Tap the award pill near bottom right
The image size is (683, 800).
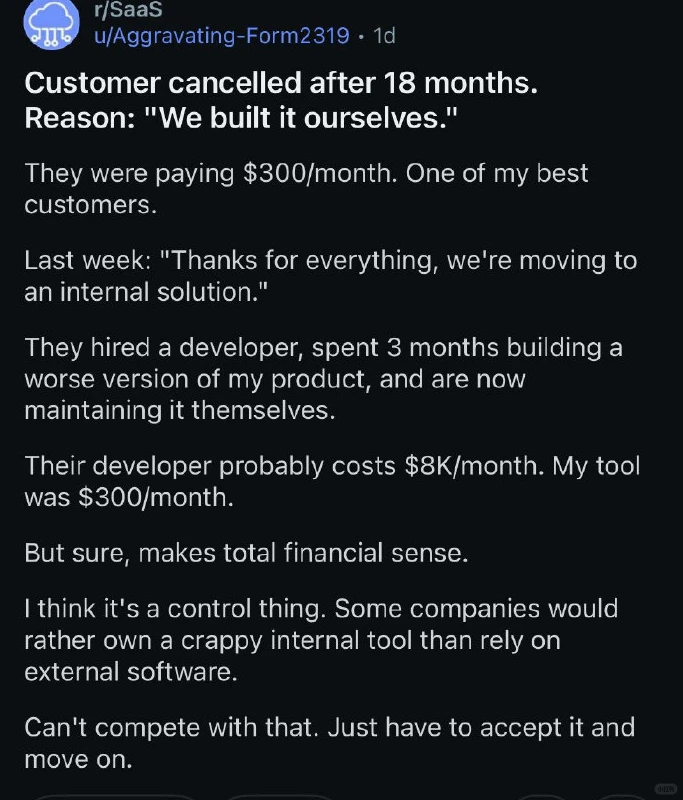[543, 797]
